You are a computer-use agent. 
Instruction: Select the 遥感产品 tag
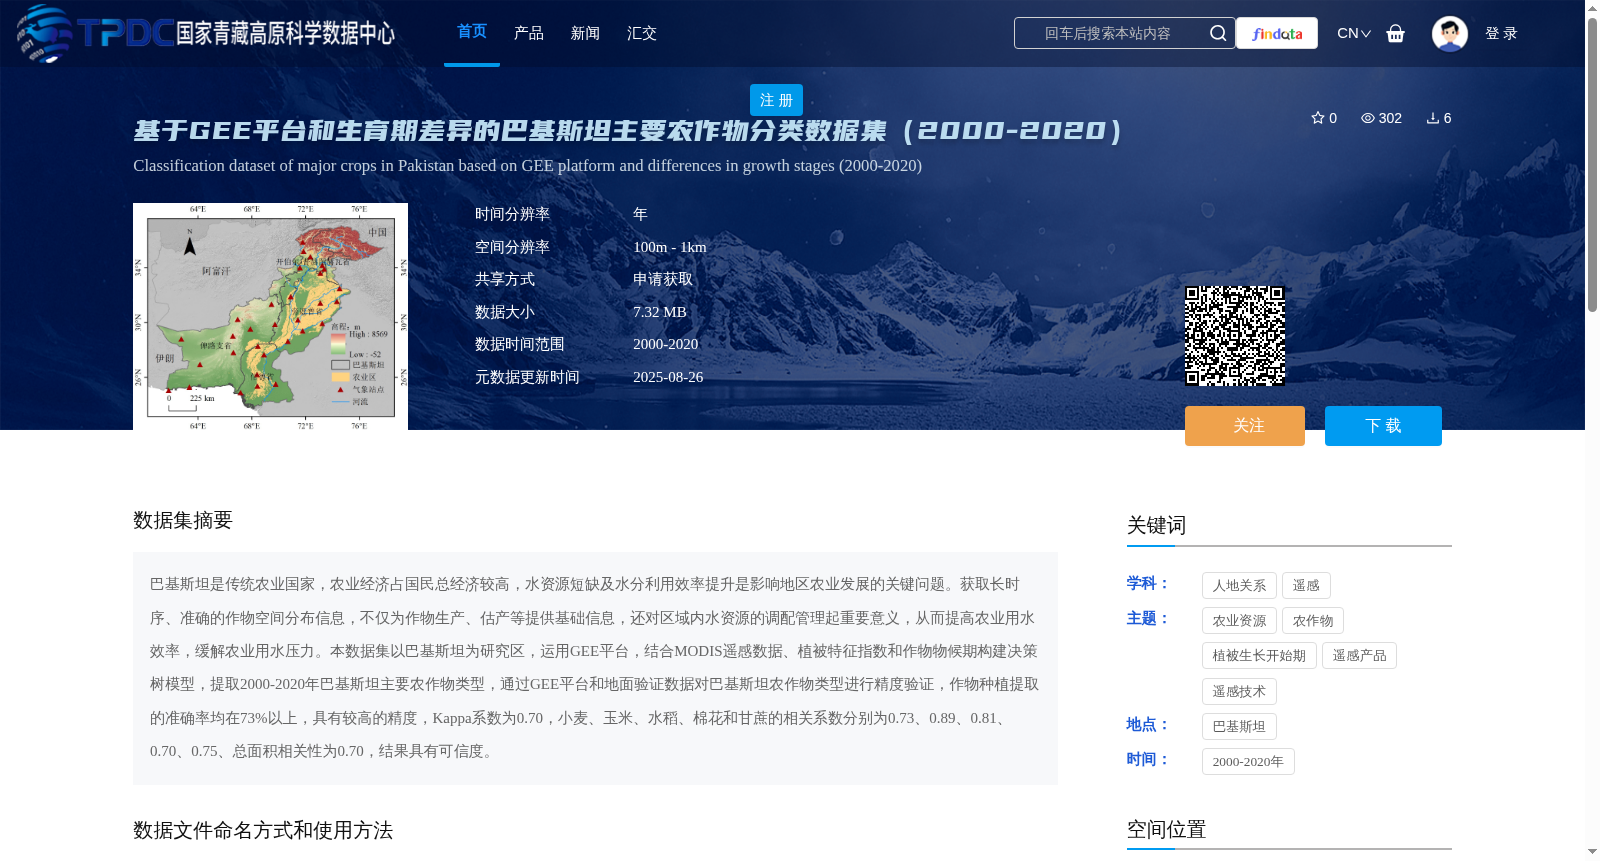(x=1359, y=656)
